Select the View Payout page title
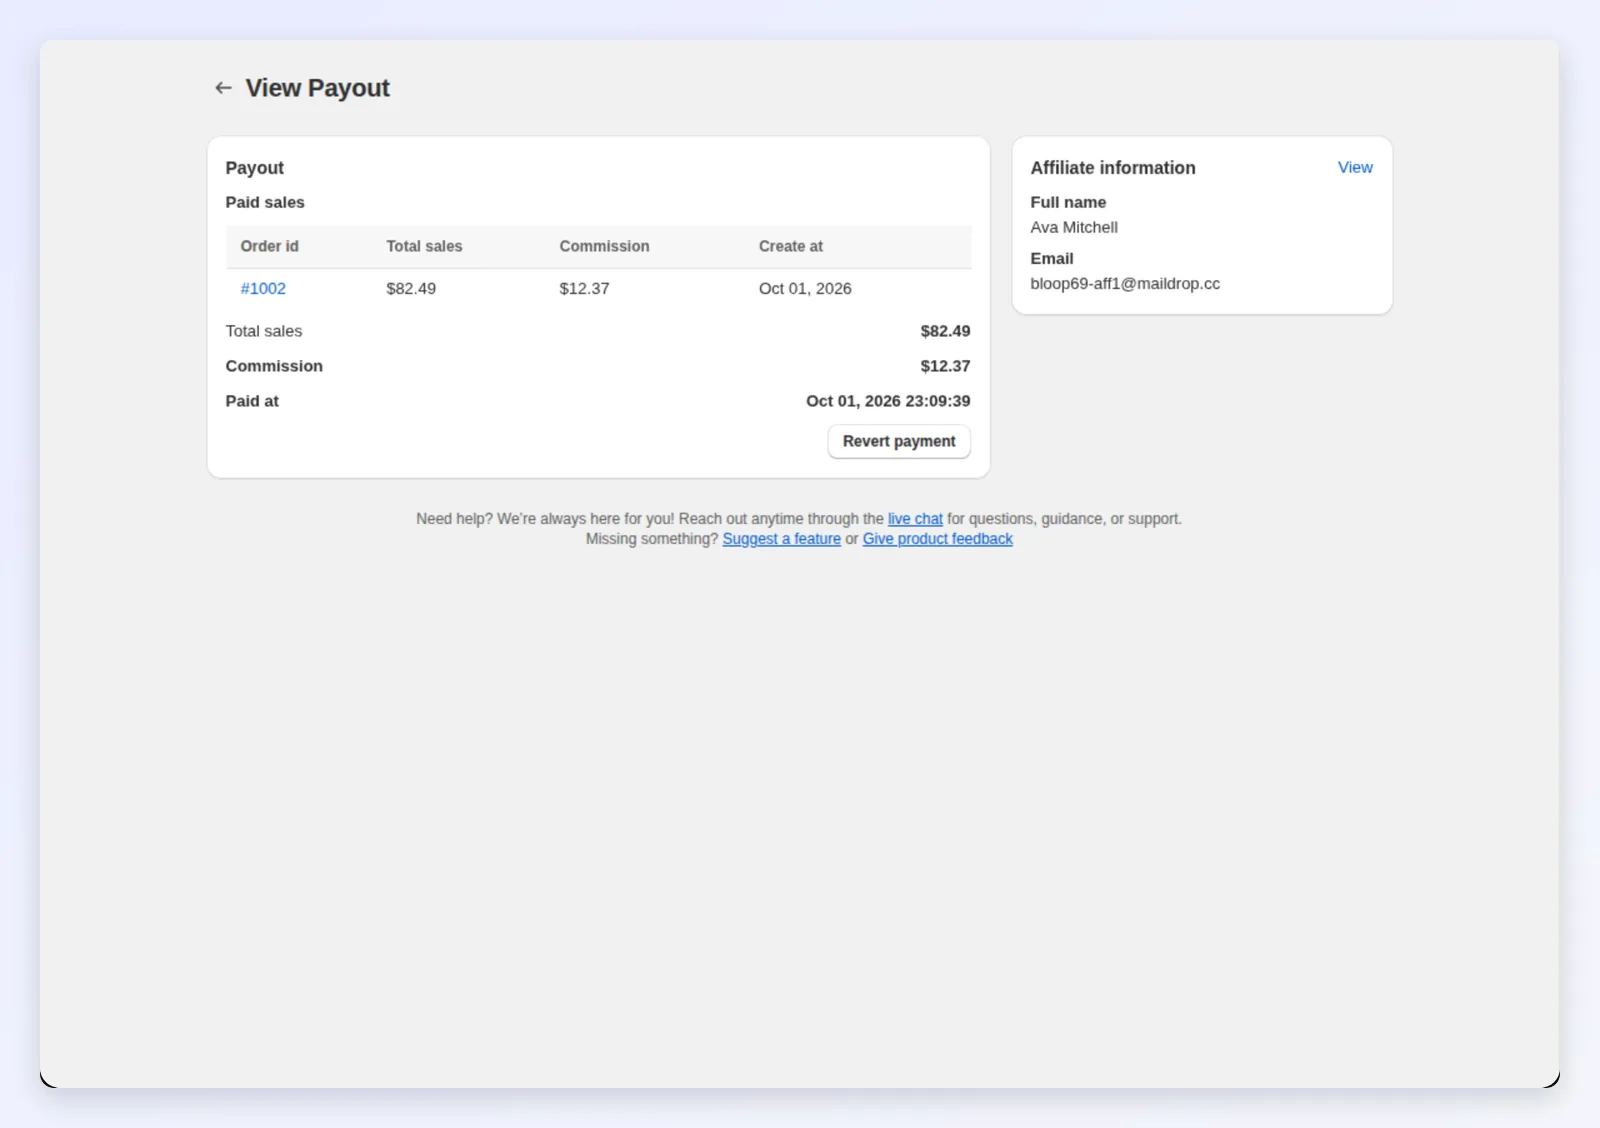This screenshot has width=1600, height=1128. [x=318, y=88]
